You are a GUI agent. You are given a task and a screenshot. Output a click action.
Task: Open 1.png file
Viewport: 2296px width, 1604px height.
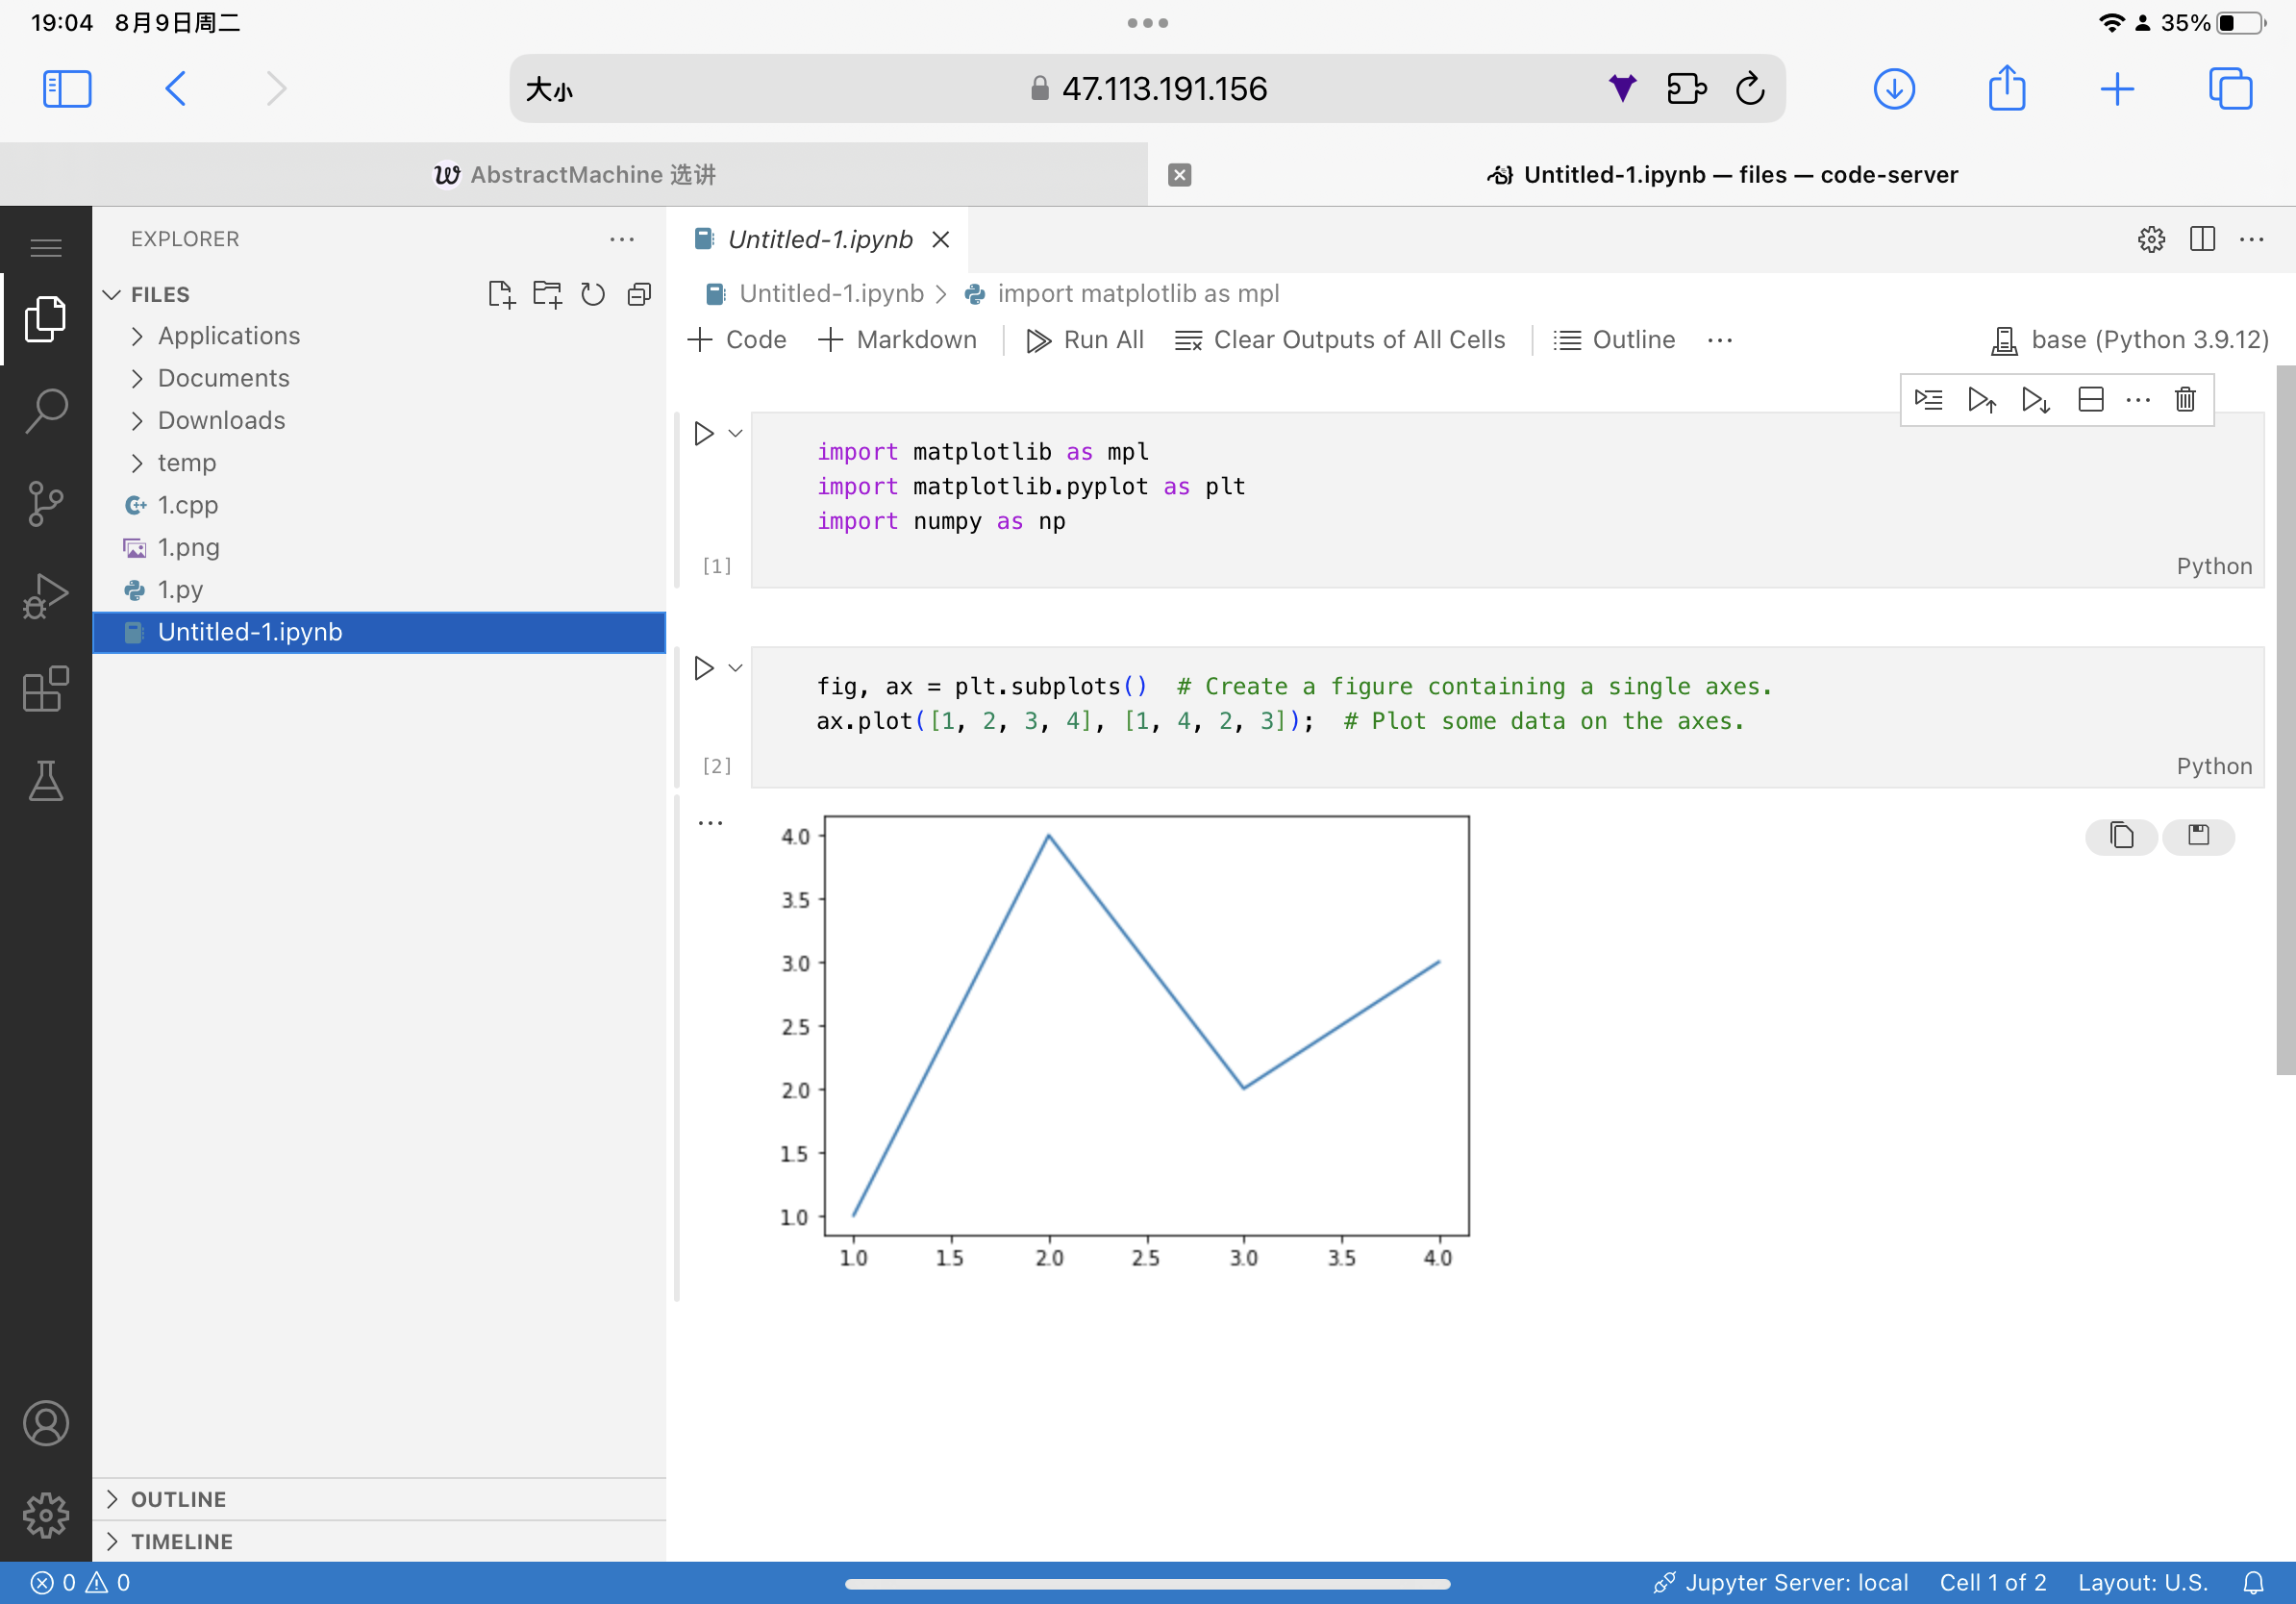(379, 548)
